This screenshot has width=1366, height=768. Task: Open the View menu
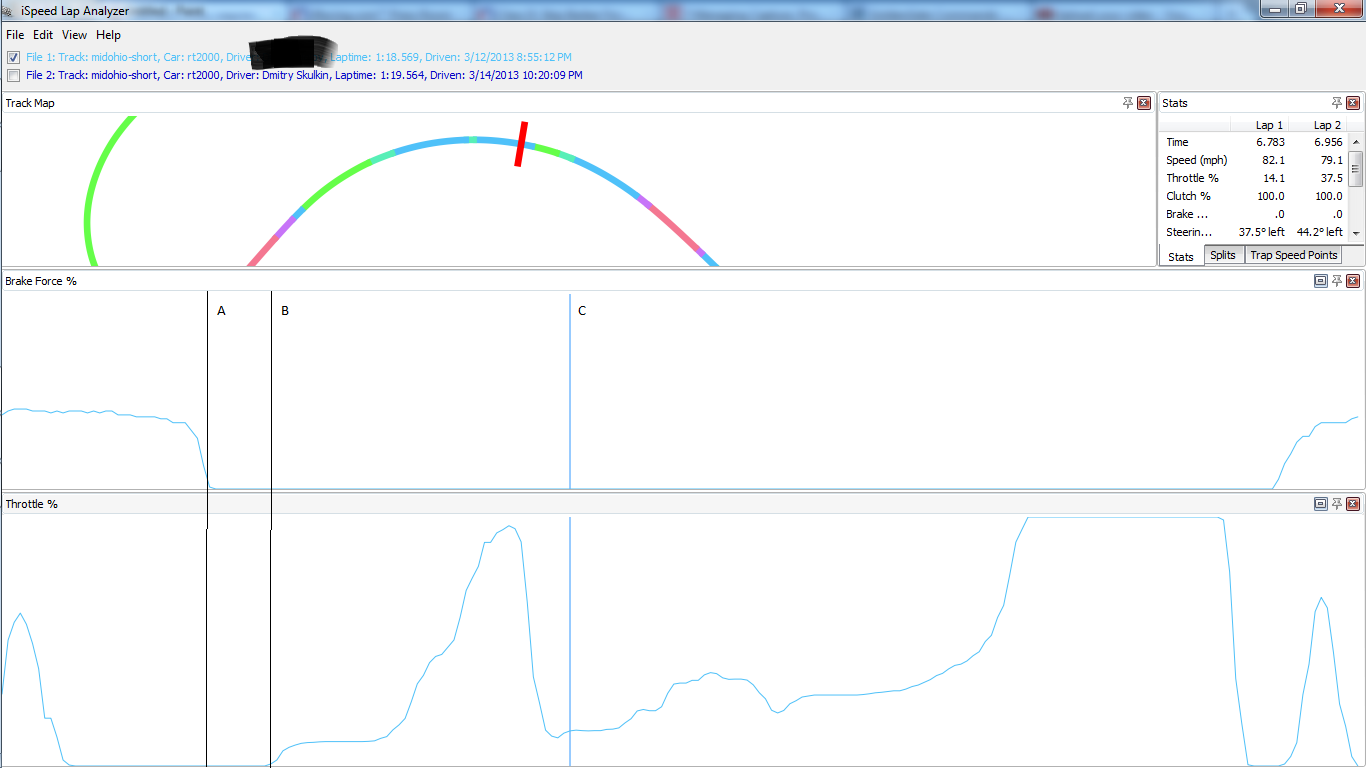pyautogui.click(x=74, y=35)
